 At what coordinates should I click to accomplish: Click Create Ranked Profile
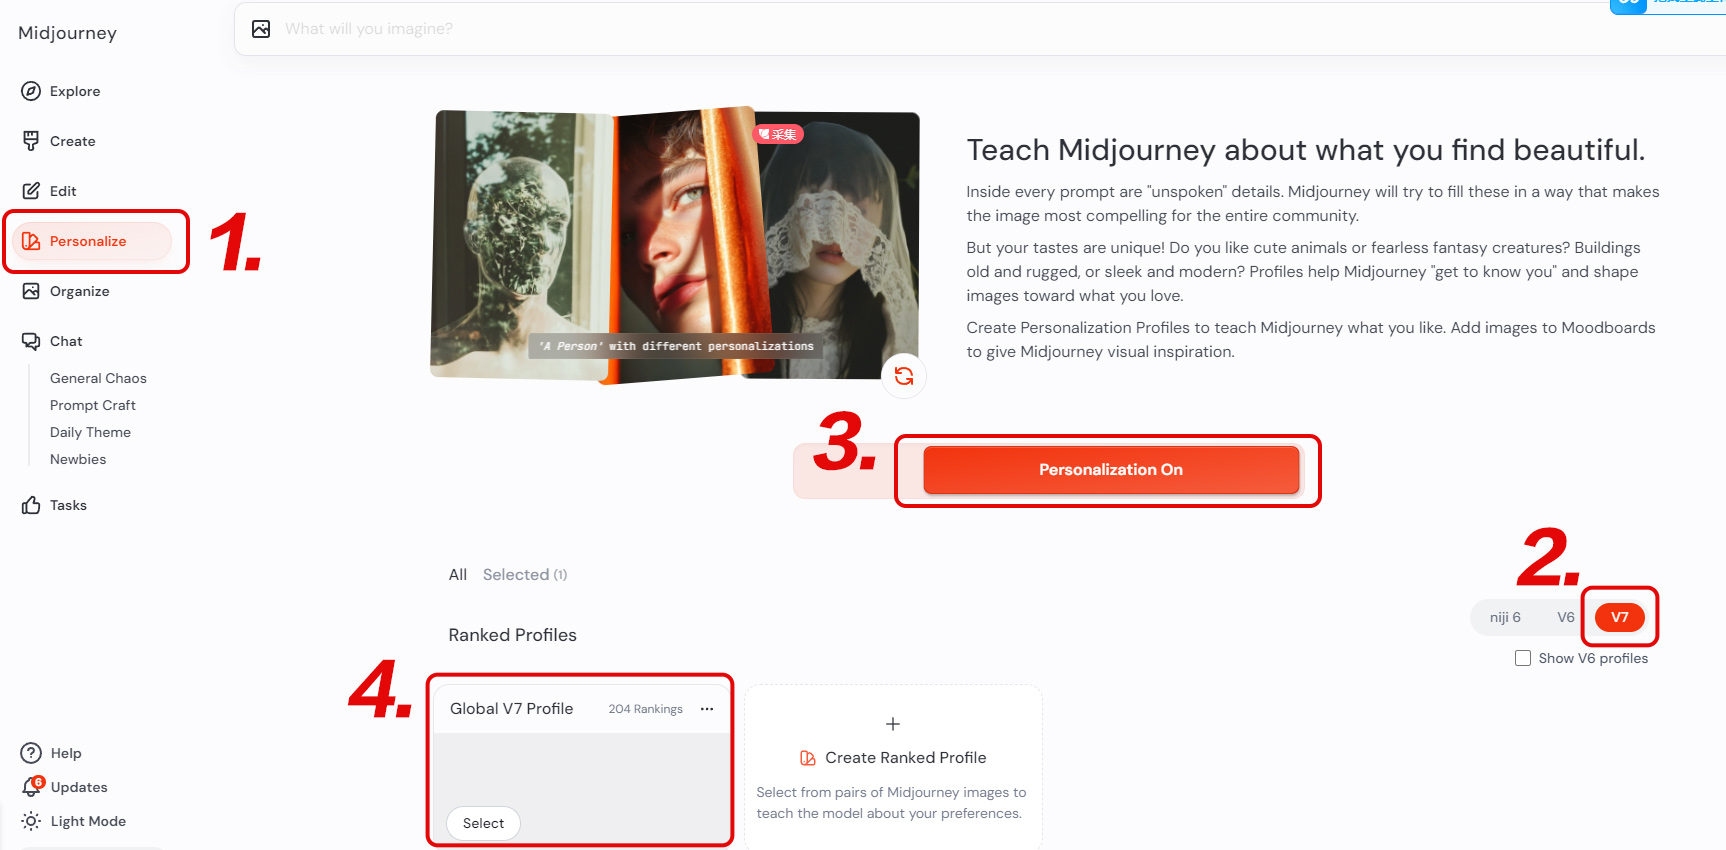tap(905, 758)
